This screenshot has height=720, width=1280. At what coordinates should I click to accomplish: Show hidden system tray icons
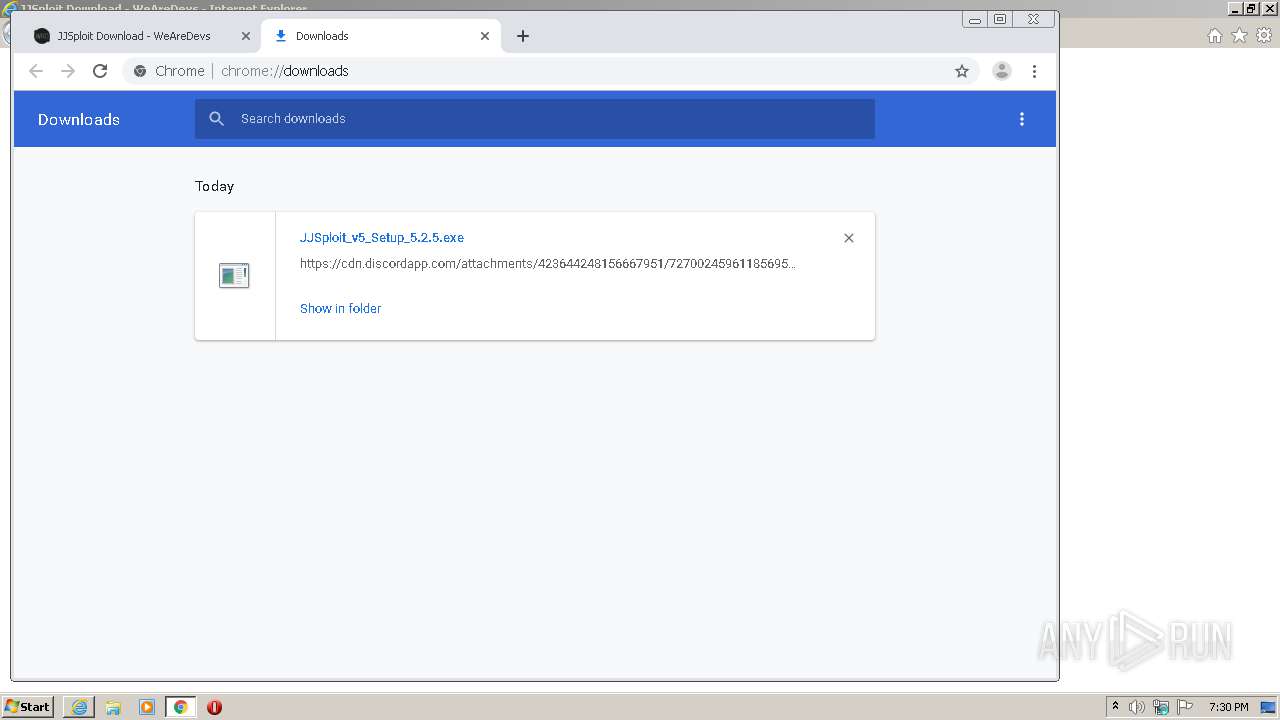pos(1116,707)
